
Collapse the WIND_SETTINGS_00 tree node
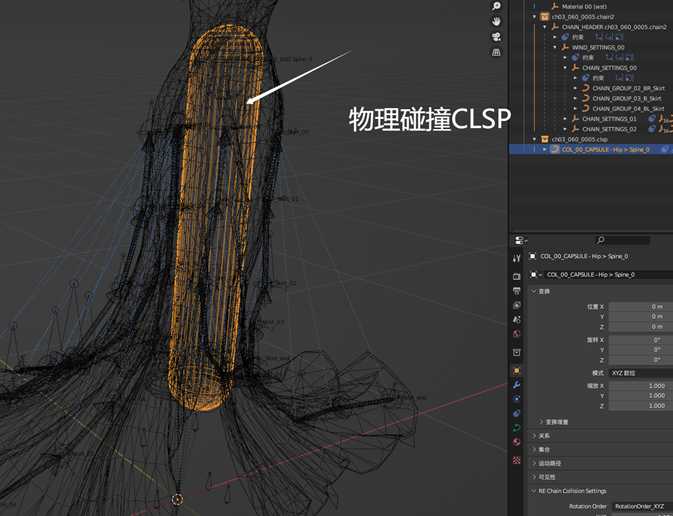click(553, 47)
